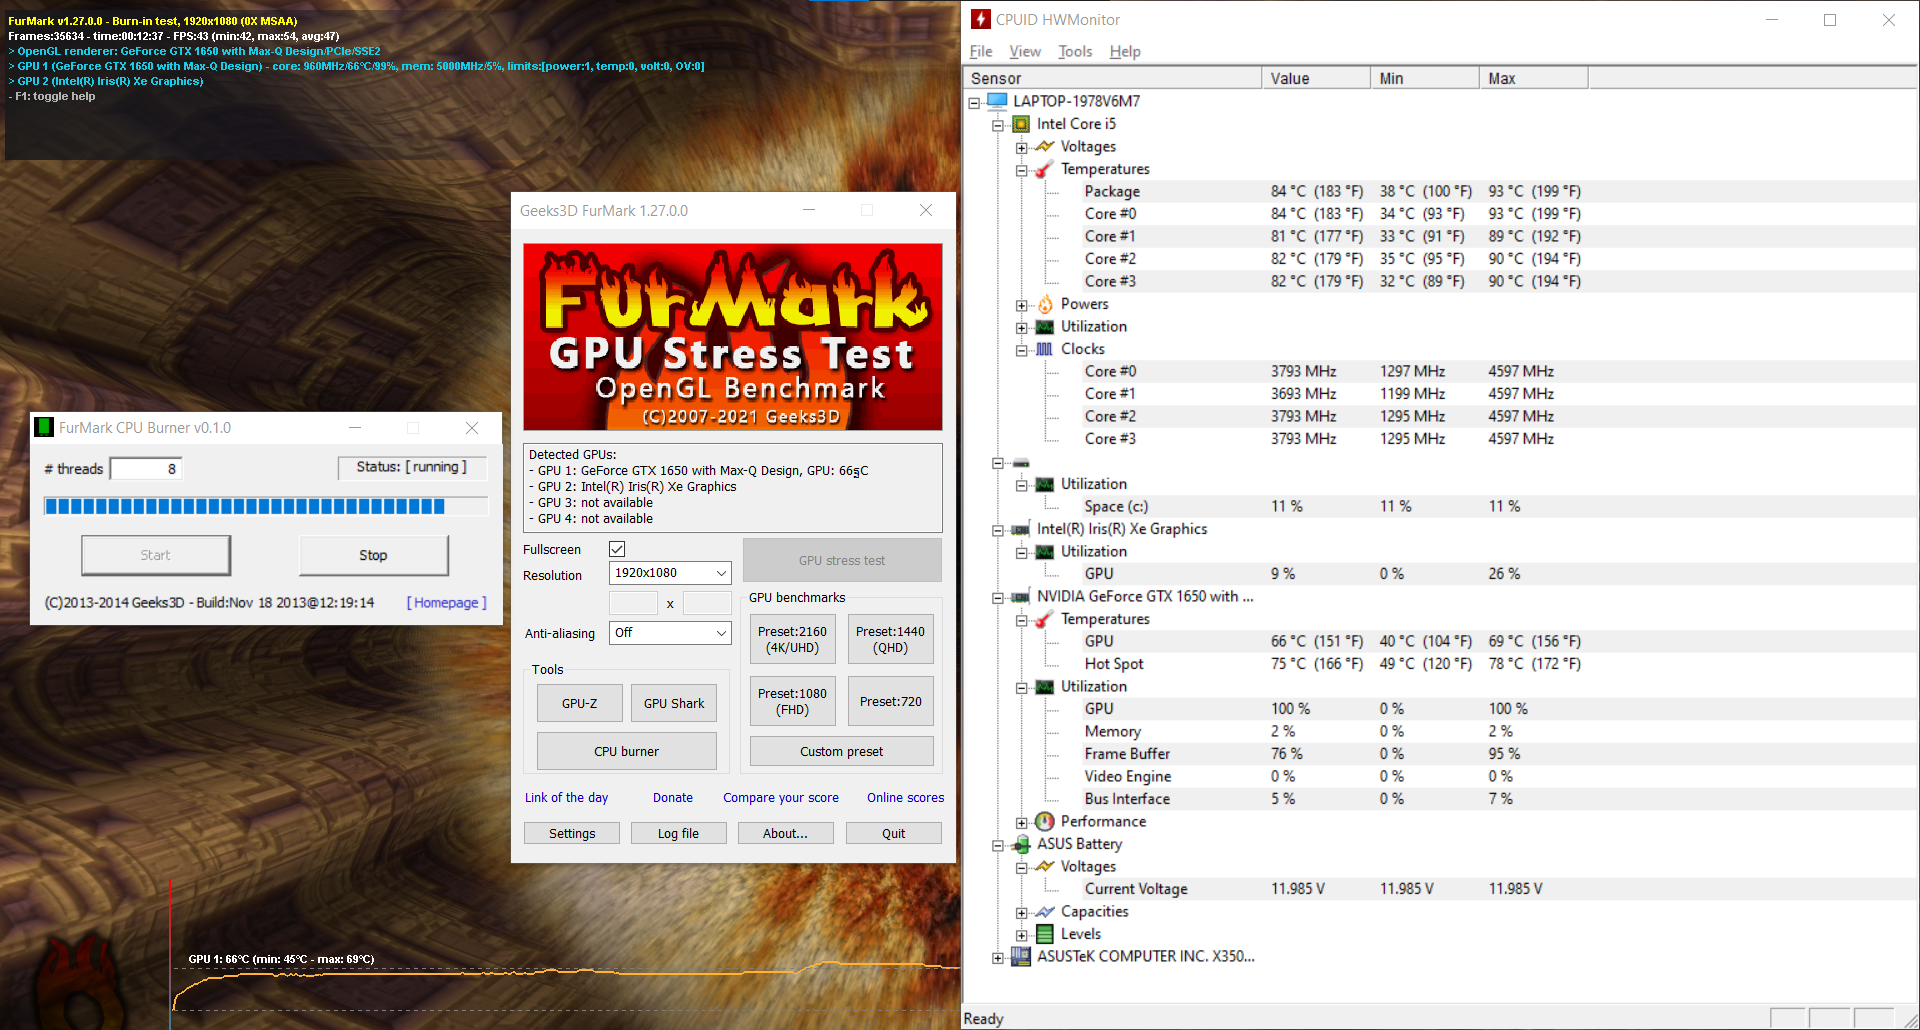Click Stop in FurMark CPU Burner
The width and height of the screenshot is (1920, 1030).
(373, 555)
